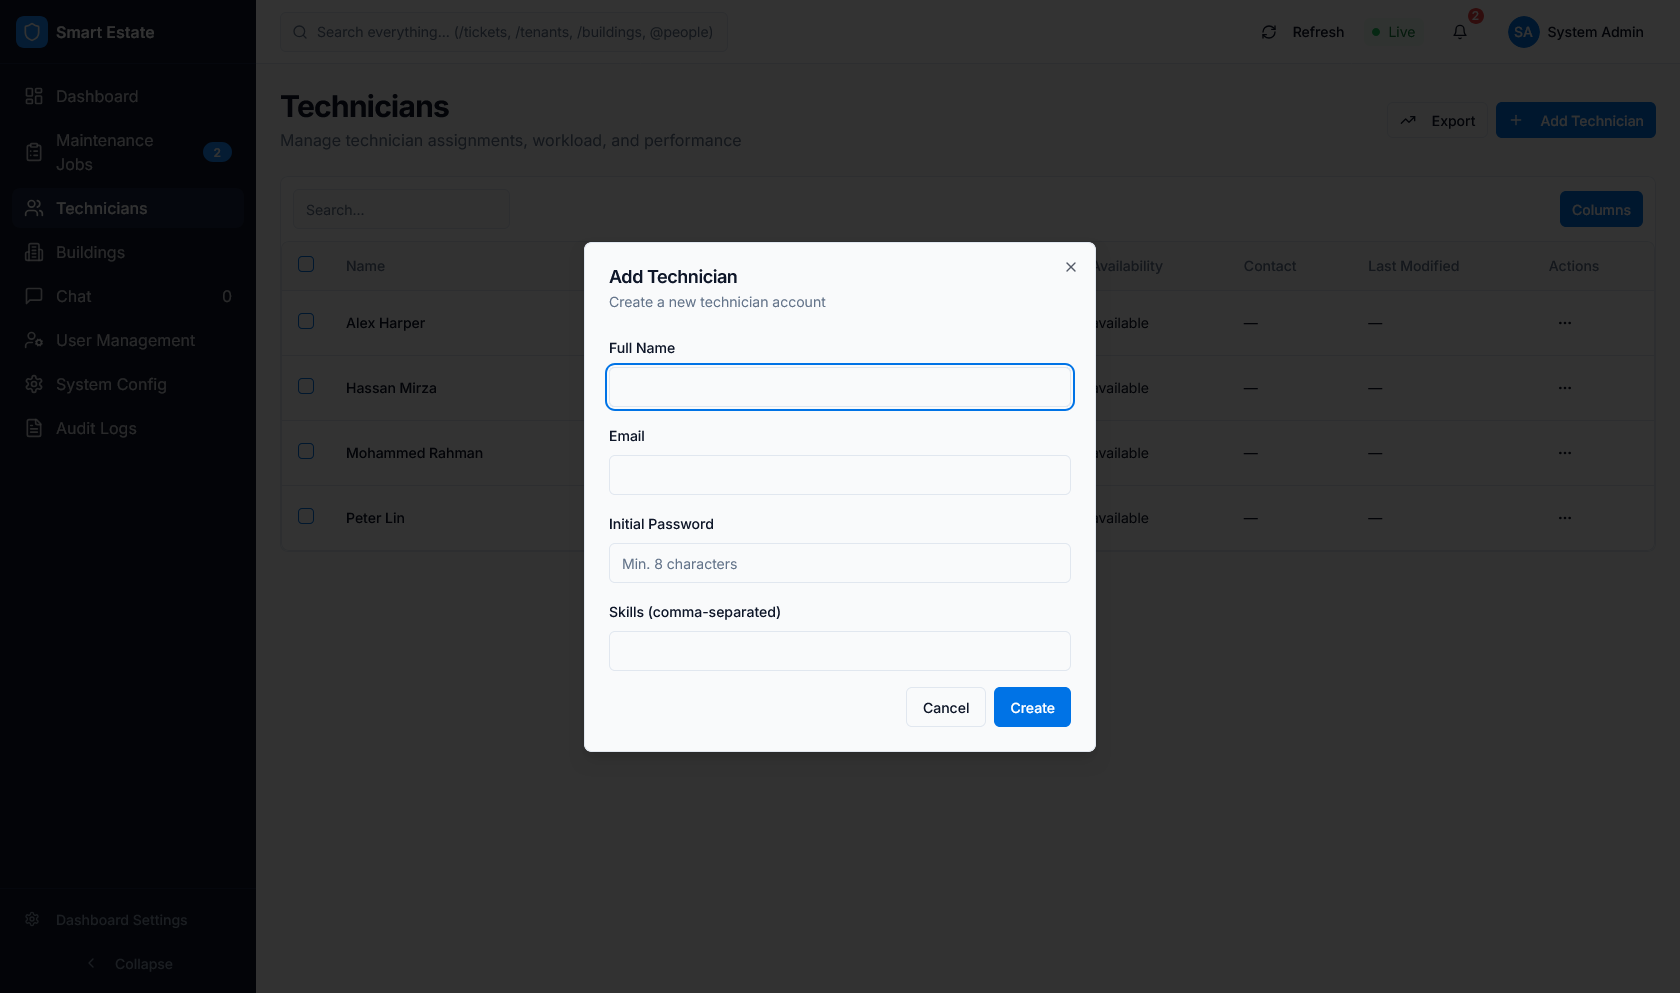Screen dimensions: 1680x993
Task: Open the User Management menu item
Action: 125,340
